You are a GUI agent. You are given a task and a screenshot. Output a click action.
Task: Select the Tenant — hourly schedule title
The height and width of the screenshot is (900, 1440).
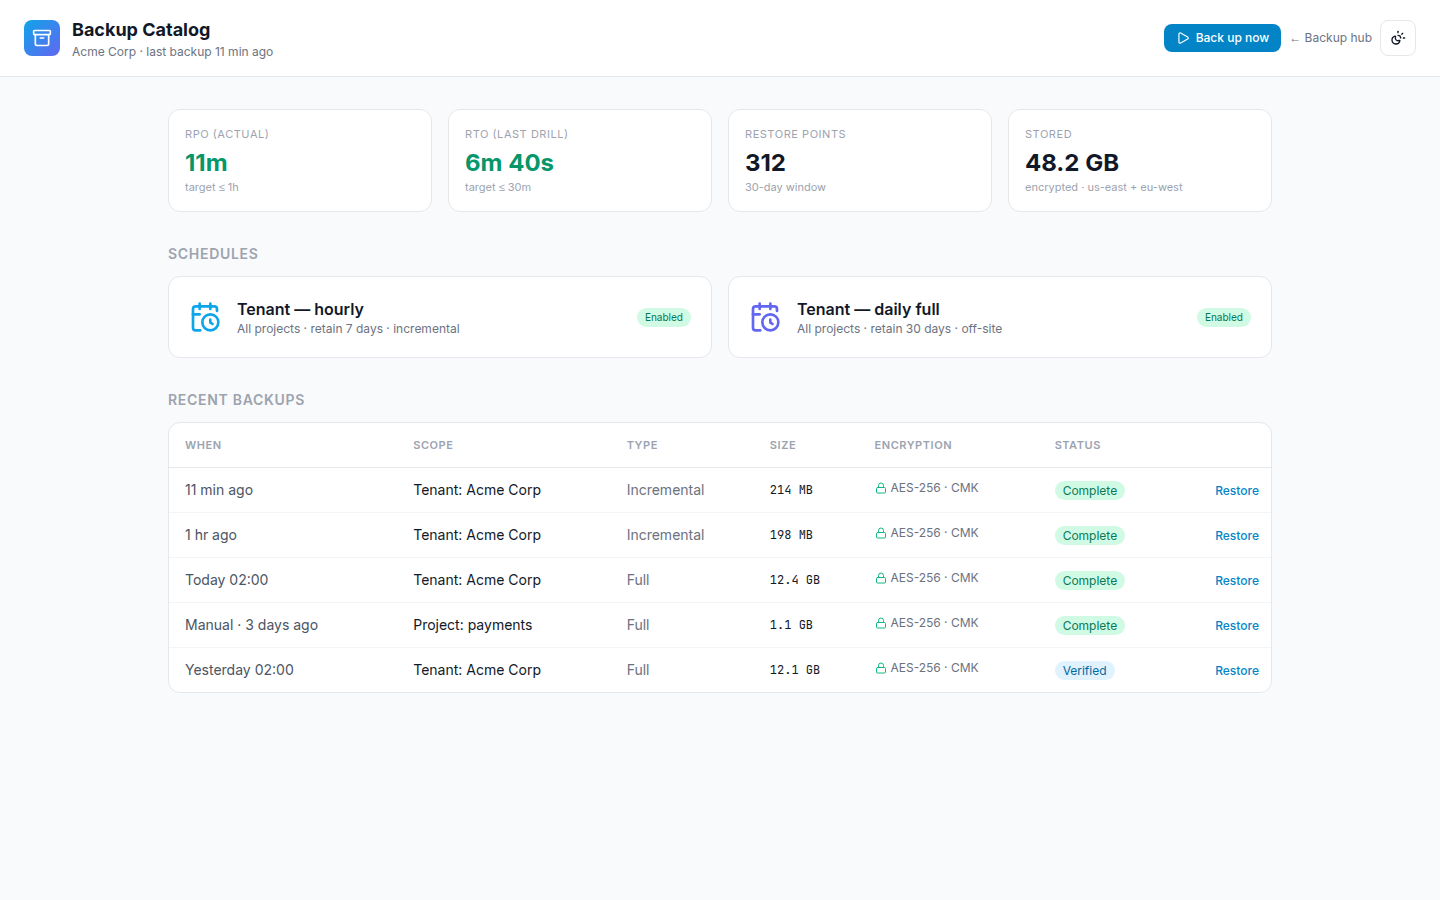[x=300, y=309]
